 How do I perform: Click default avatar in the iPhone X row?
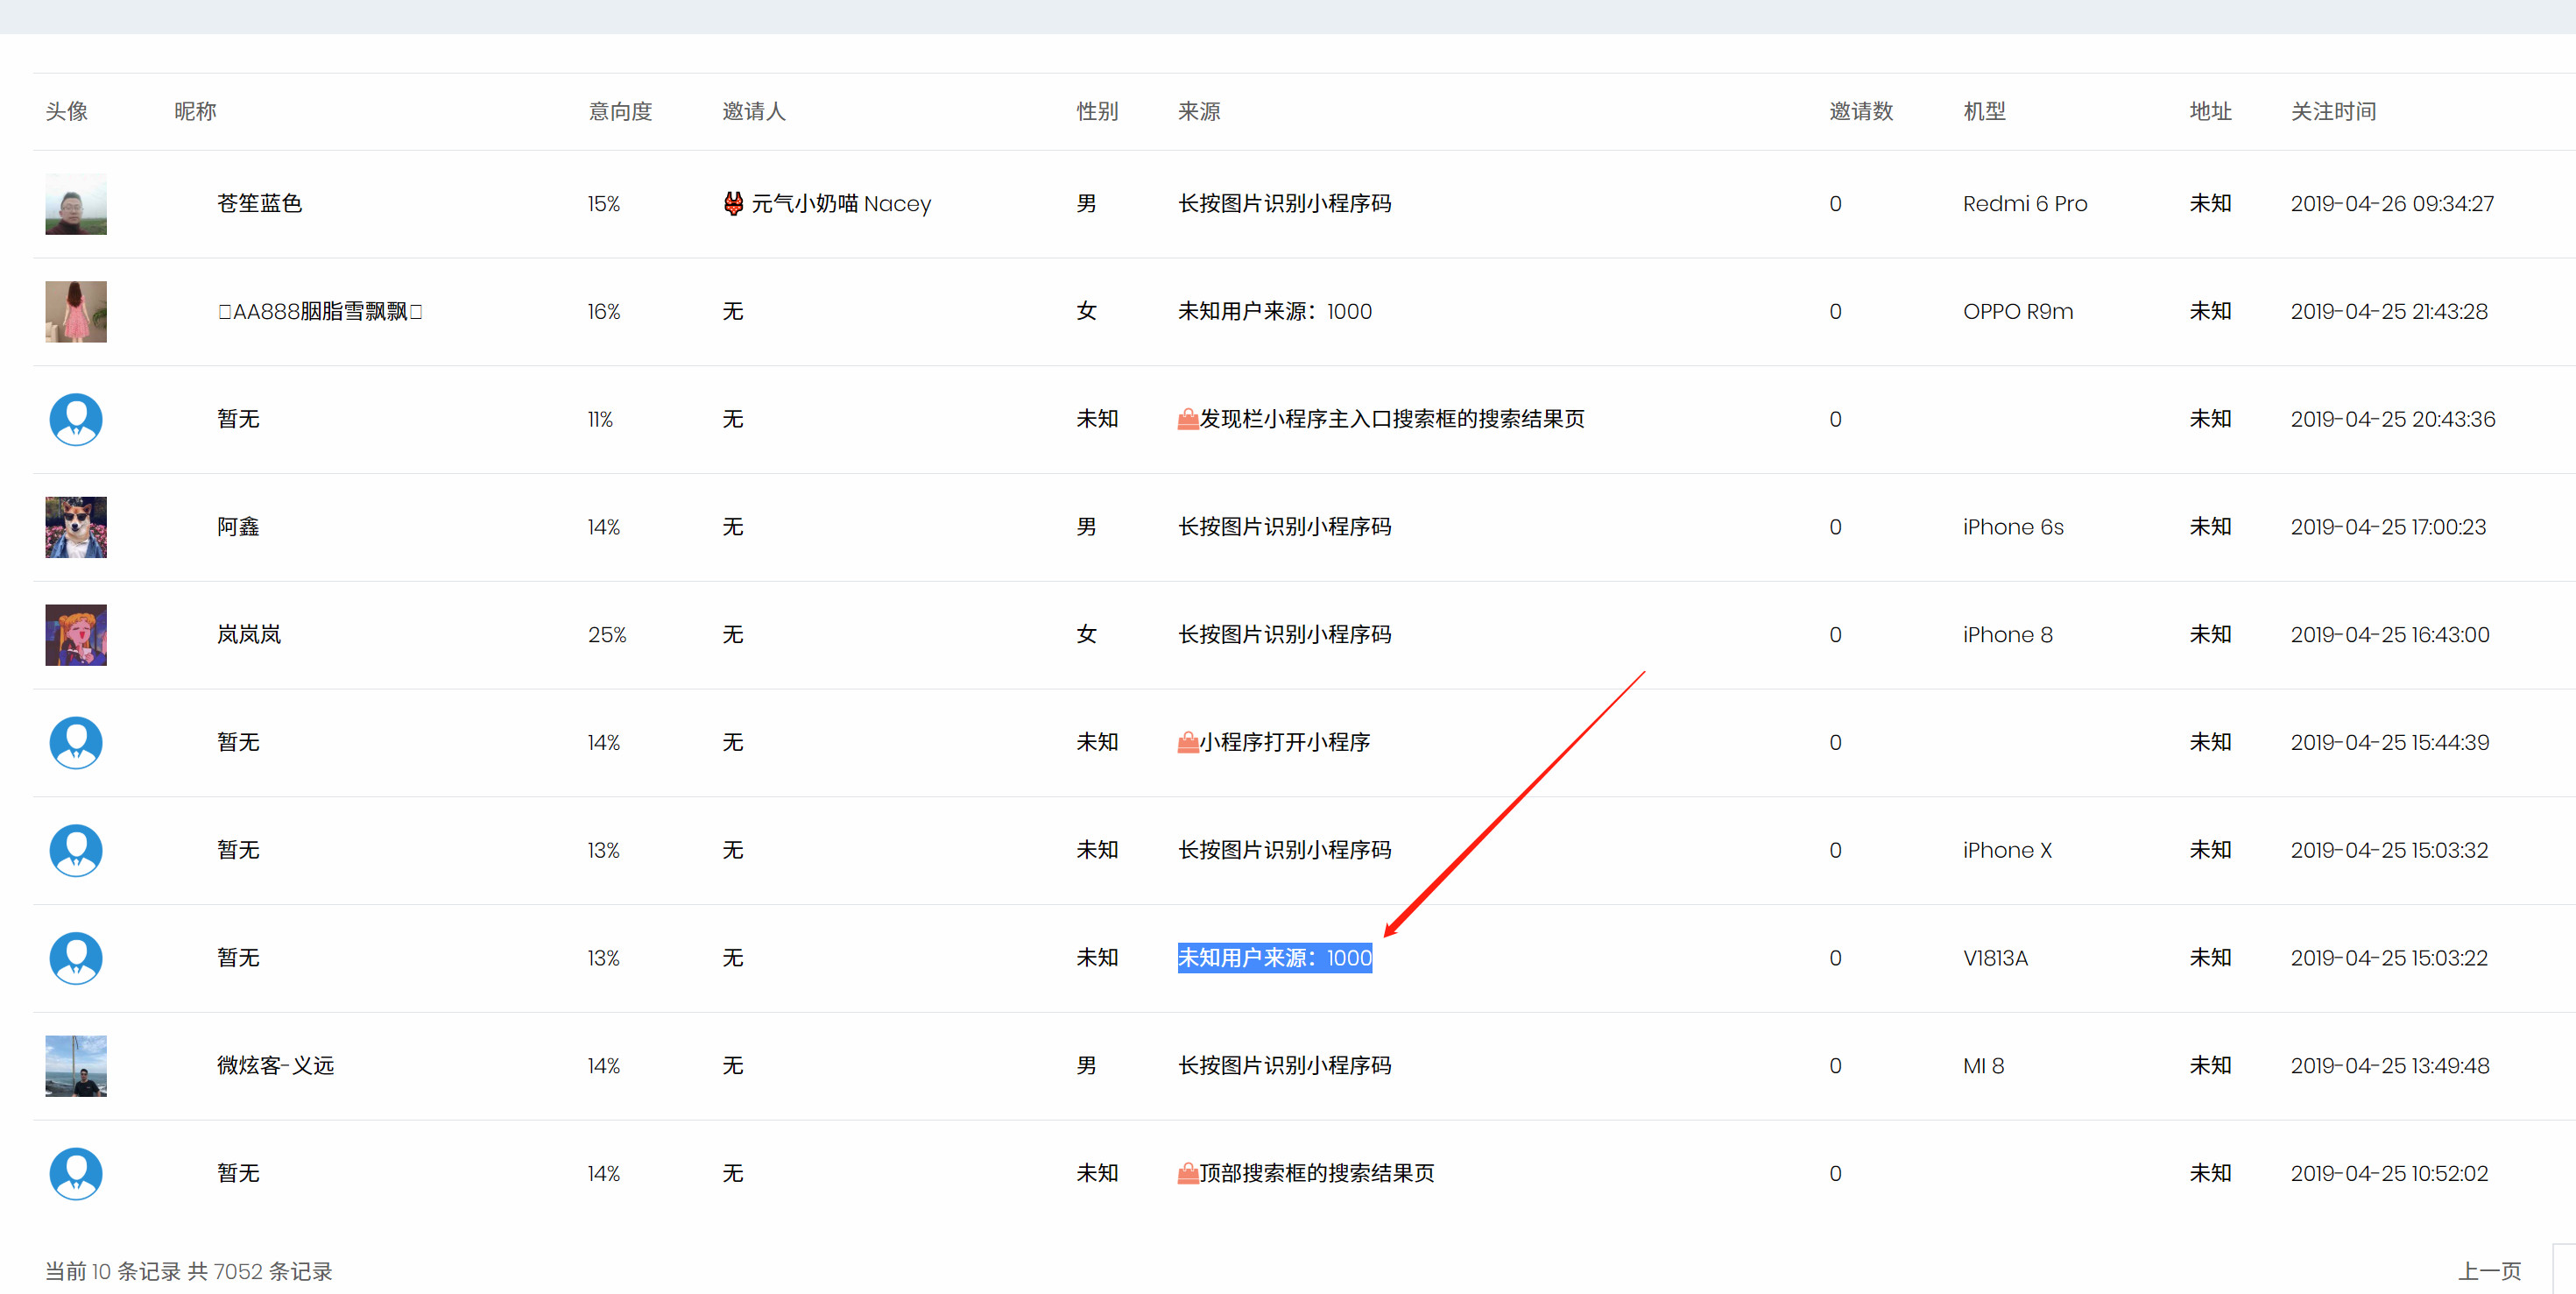tap(76, 850)
